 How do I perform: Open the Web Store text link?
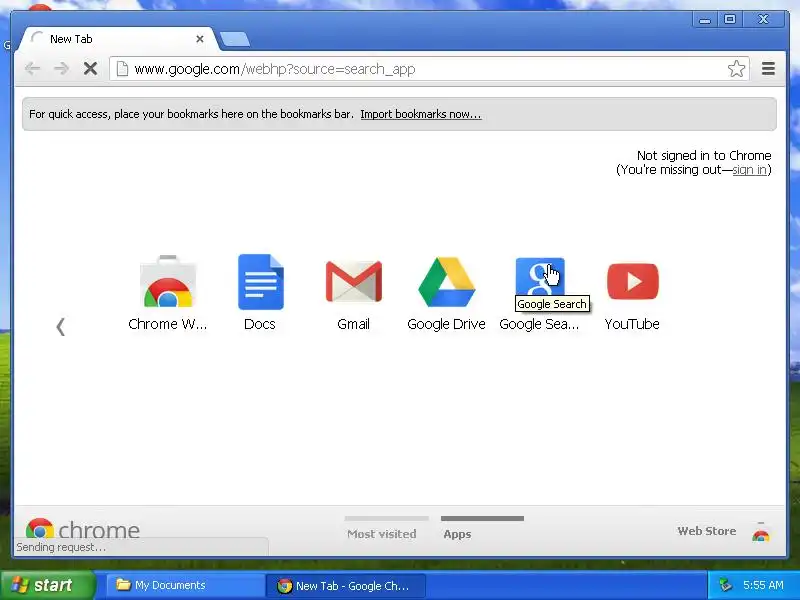coord(707,531)
